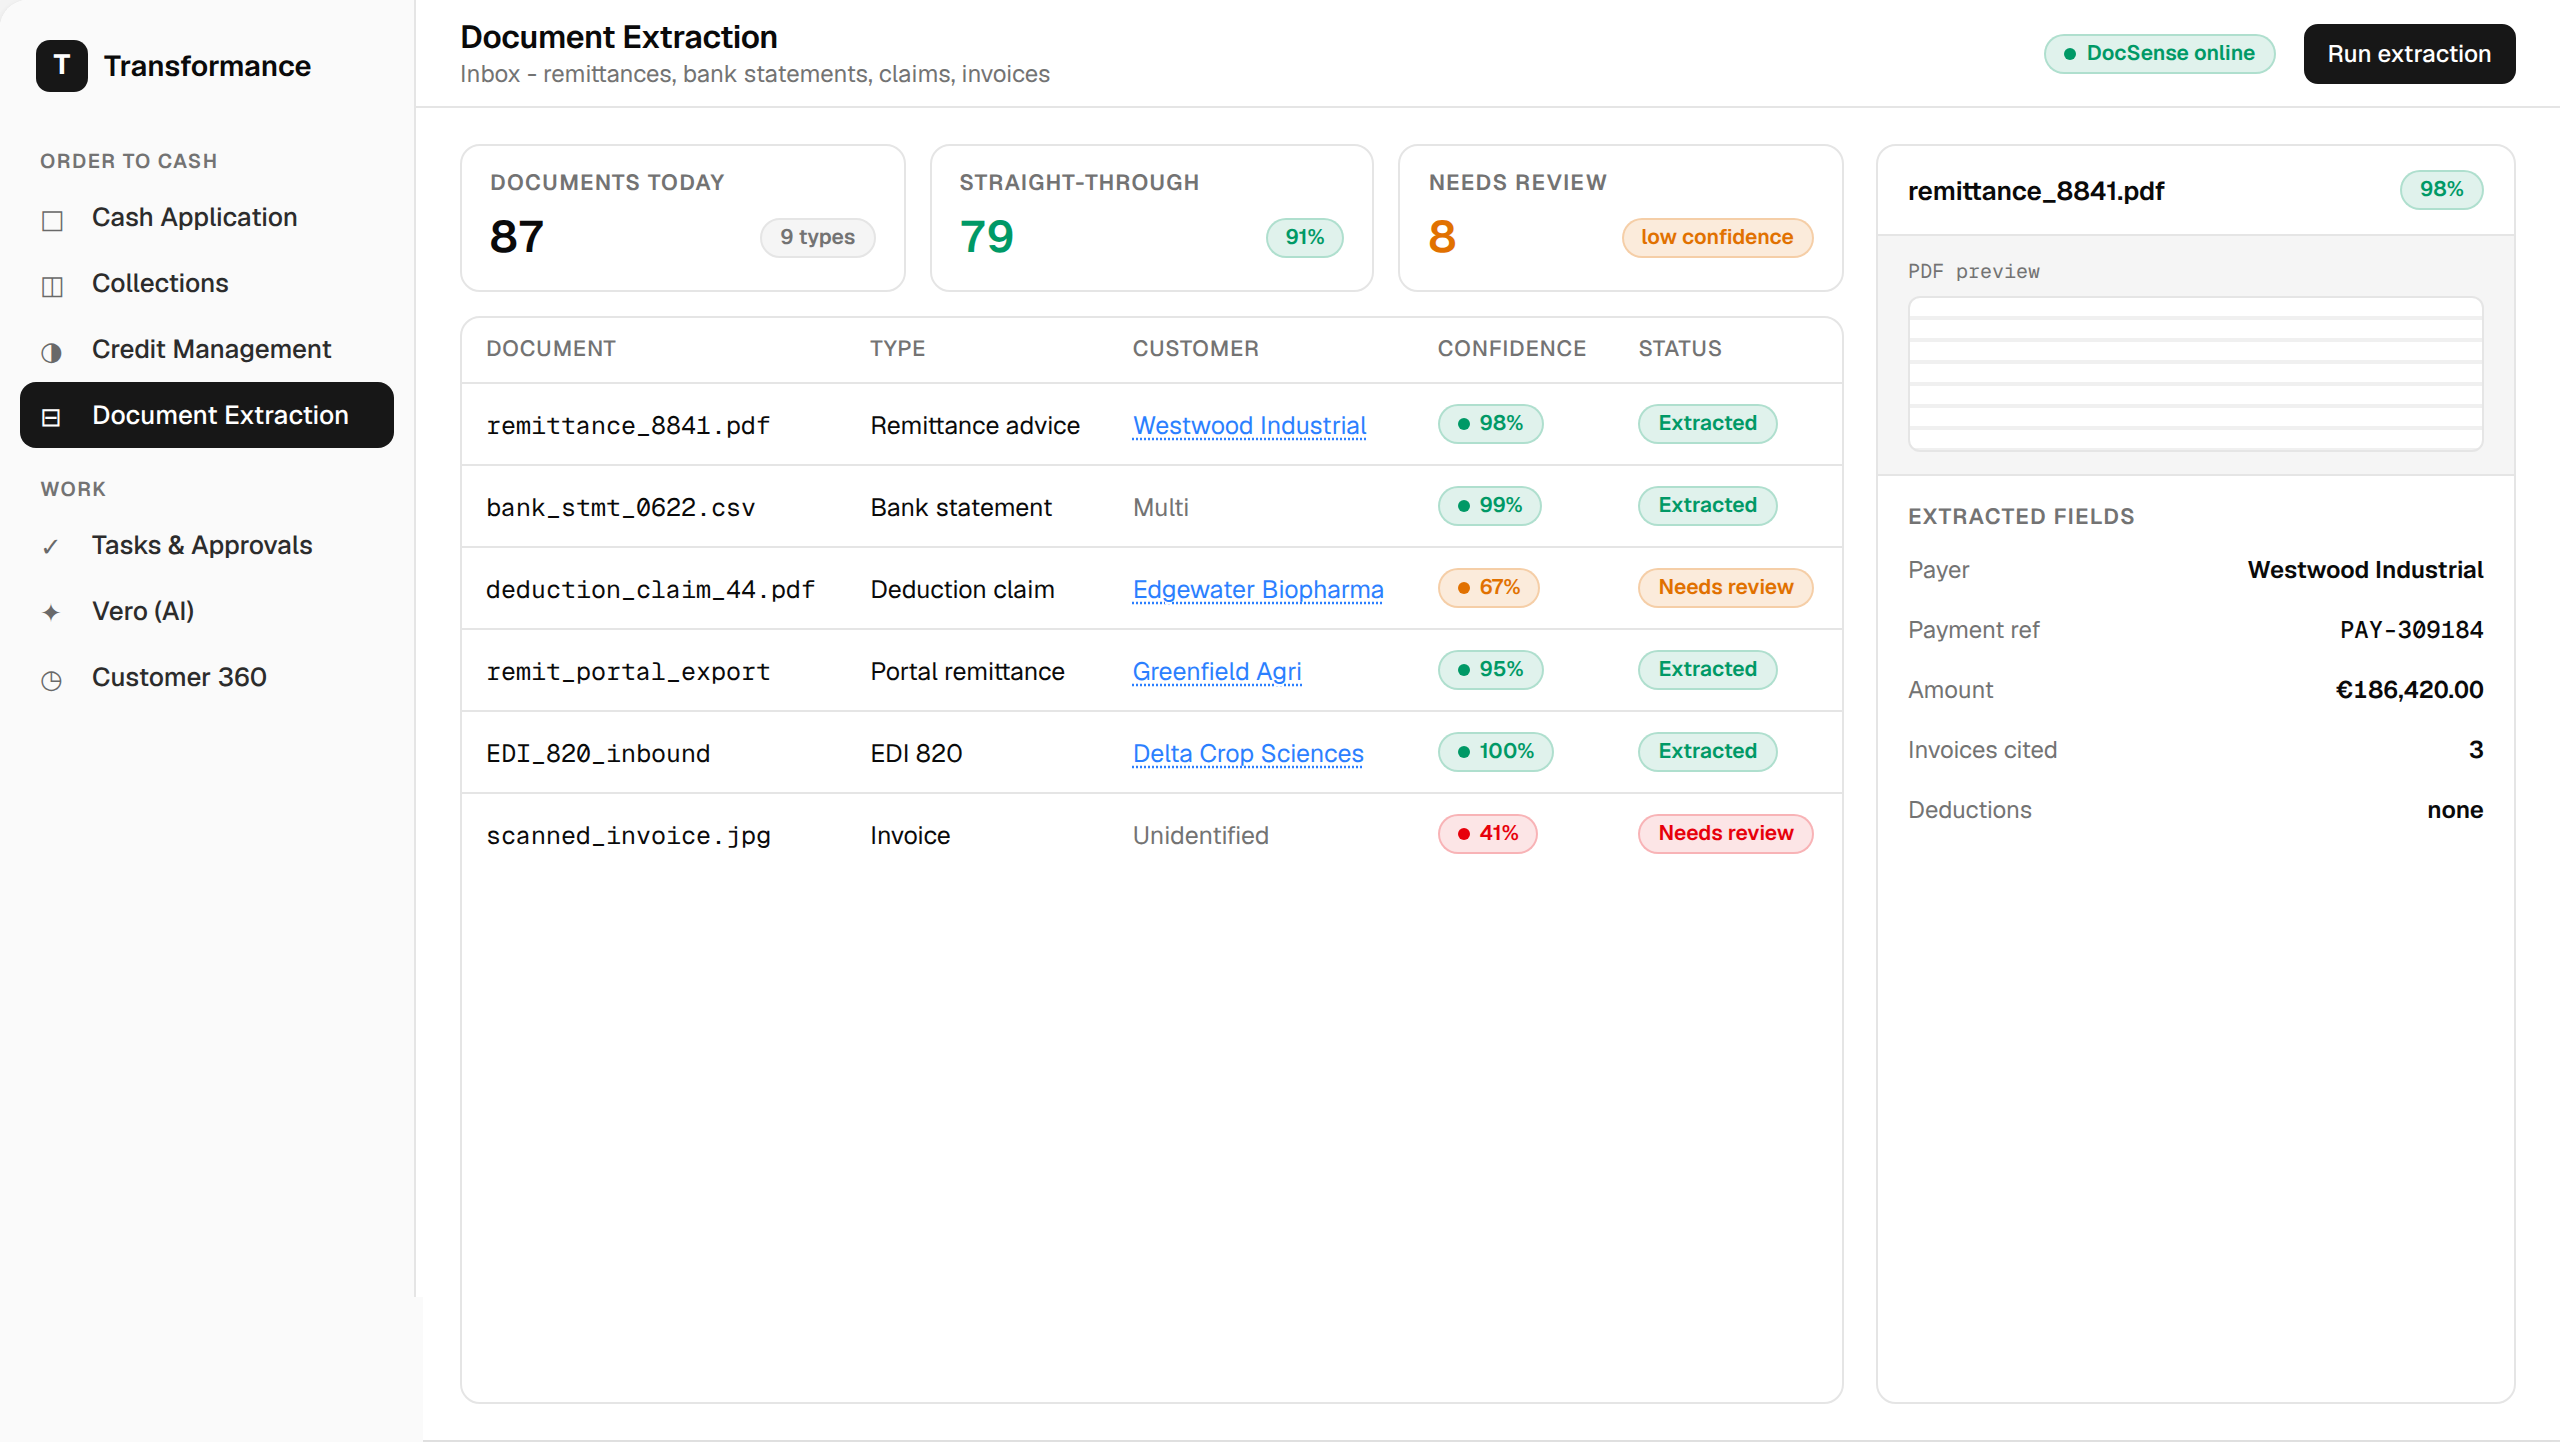Click the 91% straight-through badge
Image resolution: width=2560 pixels, height=1442 pixels.
[1304, 237]
